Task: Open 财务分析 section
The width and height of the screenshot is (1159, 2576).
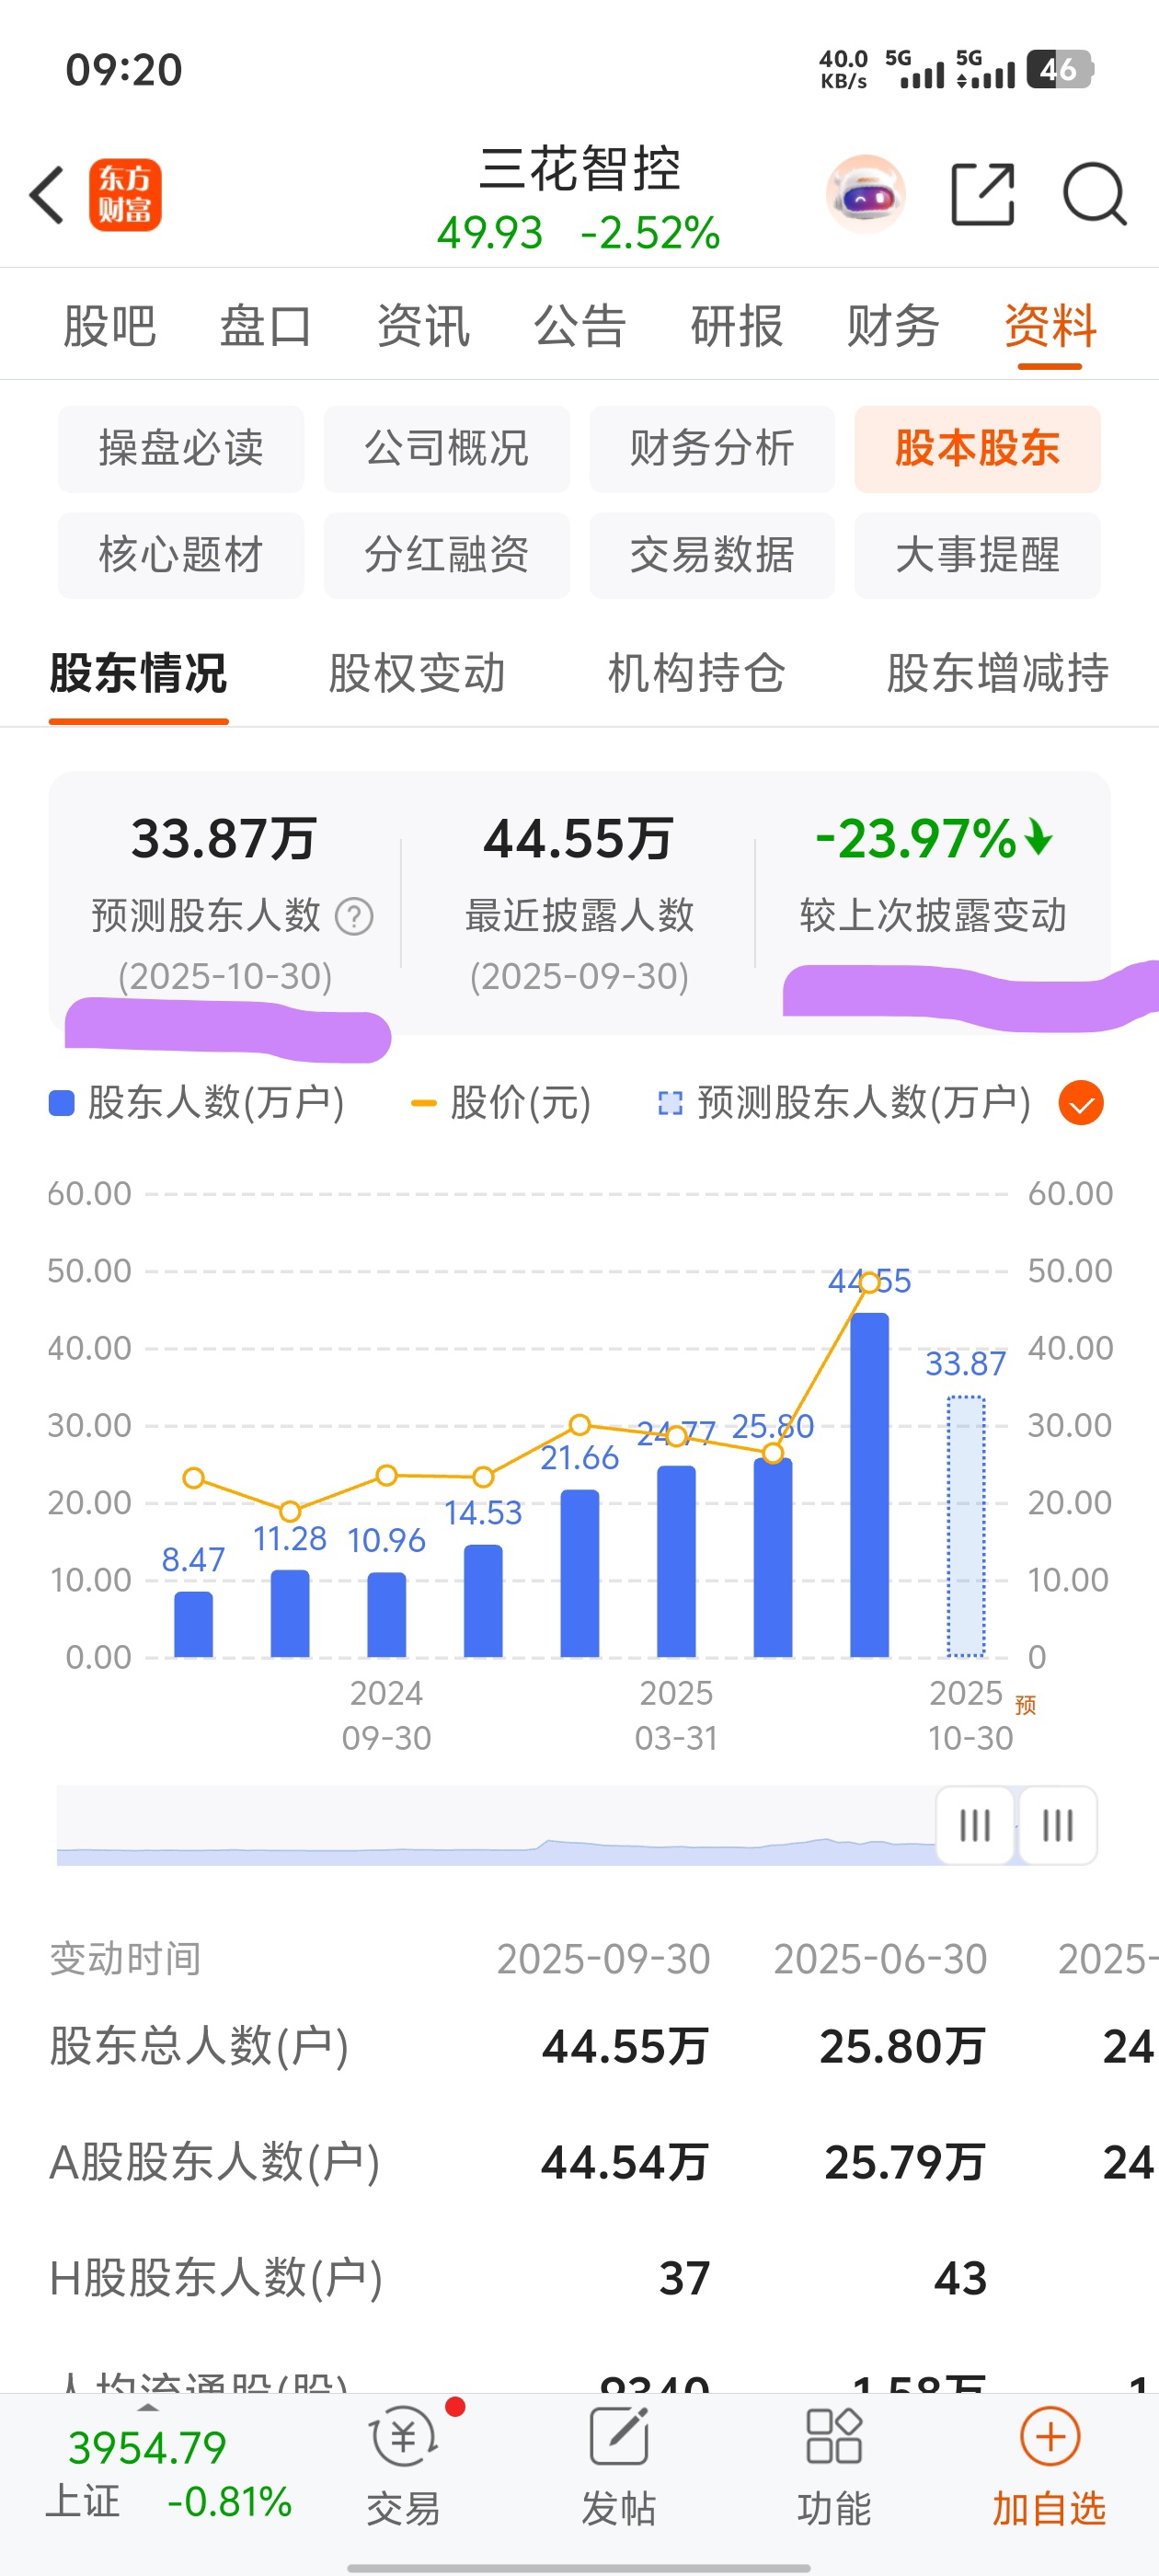Action: pos(712,449)
